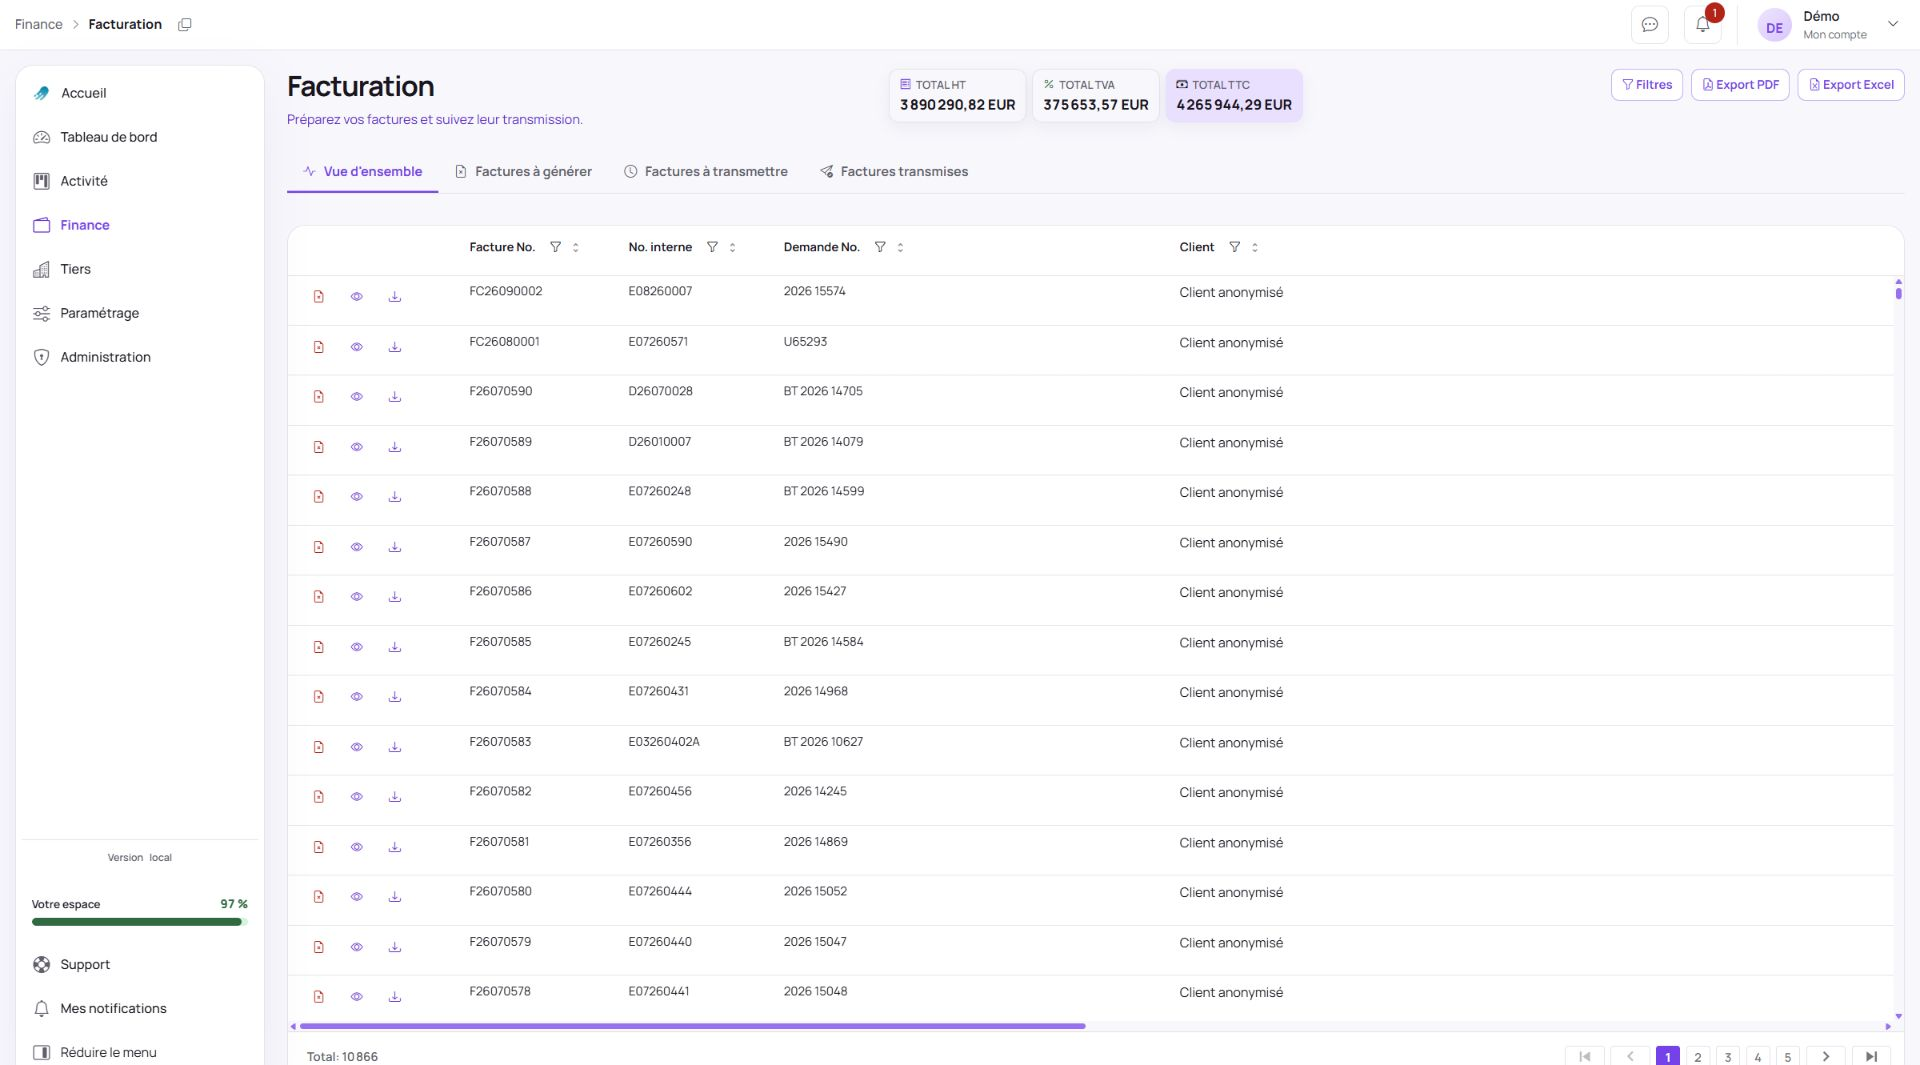Open PDF document icon for invoice F26070586

pos(319,597)
